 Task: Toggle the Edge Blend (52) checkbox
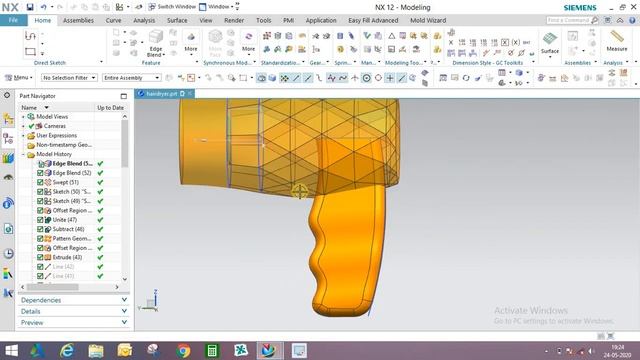click(40, 173)
